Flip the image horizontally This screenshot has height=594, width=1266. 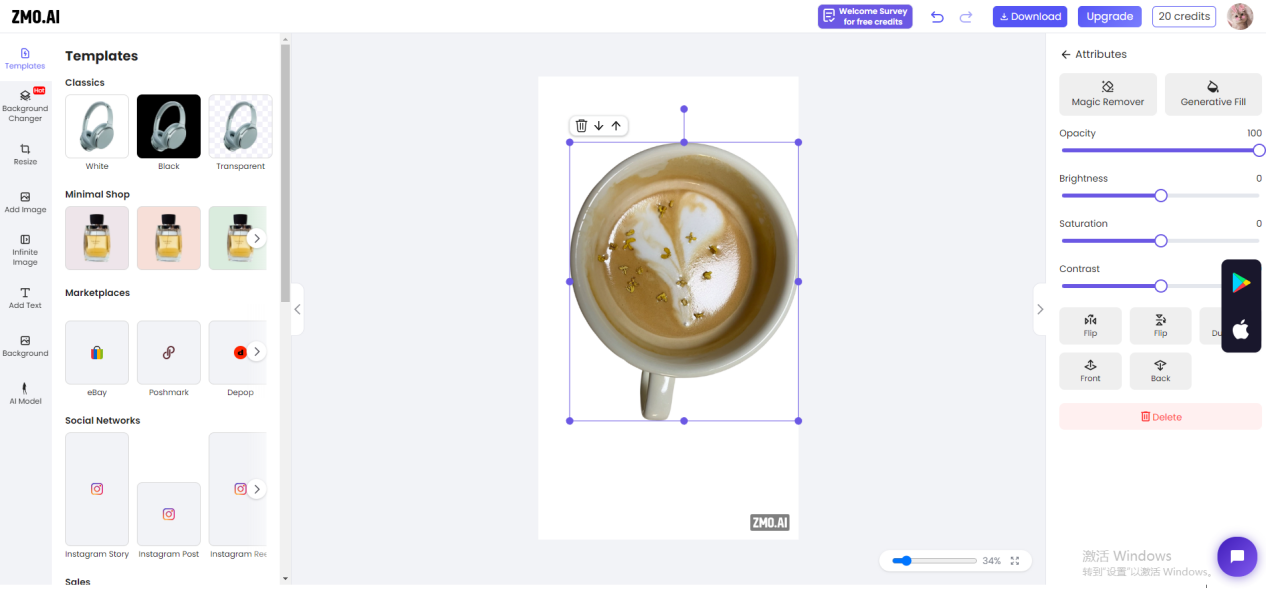tap(1090, 326)
